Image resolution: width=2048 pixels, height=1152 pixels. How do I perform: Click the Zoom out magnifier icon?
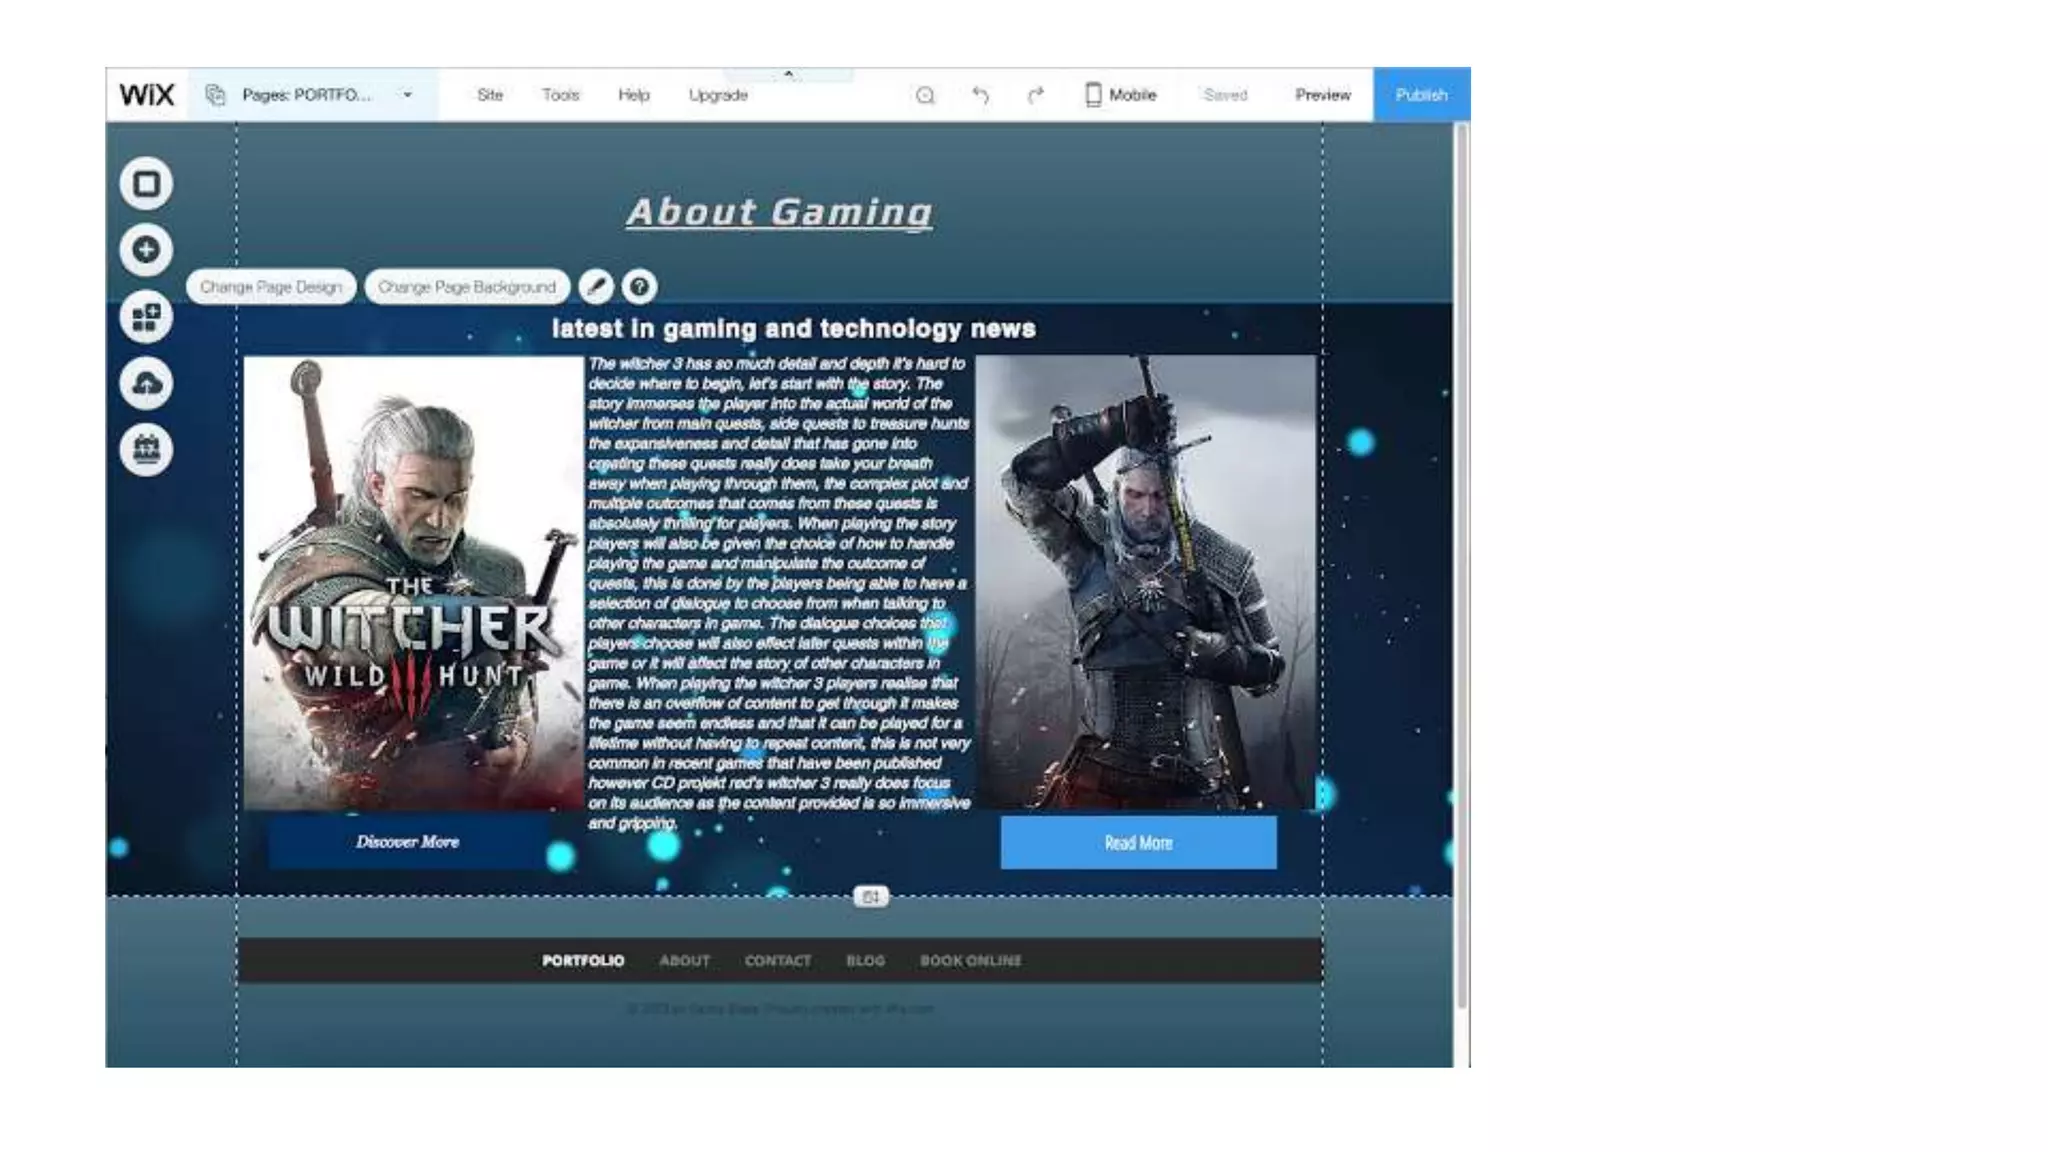pos(925,95)
